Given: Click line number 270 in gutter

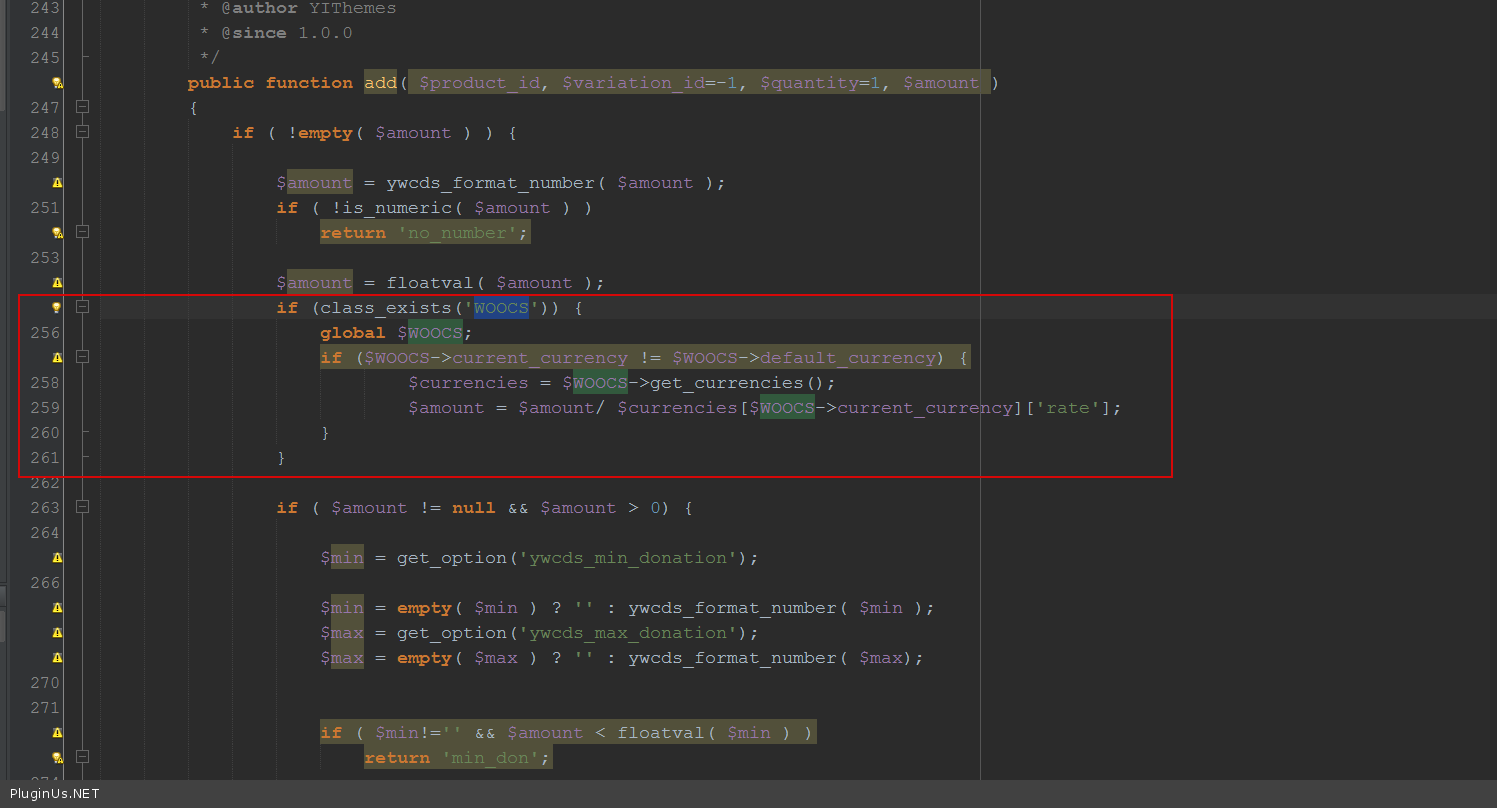Looking at the screenshot, I should (45, 683).
